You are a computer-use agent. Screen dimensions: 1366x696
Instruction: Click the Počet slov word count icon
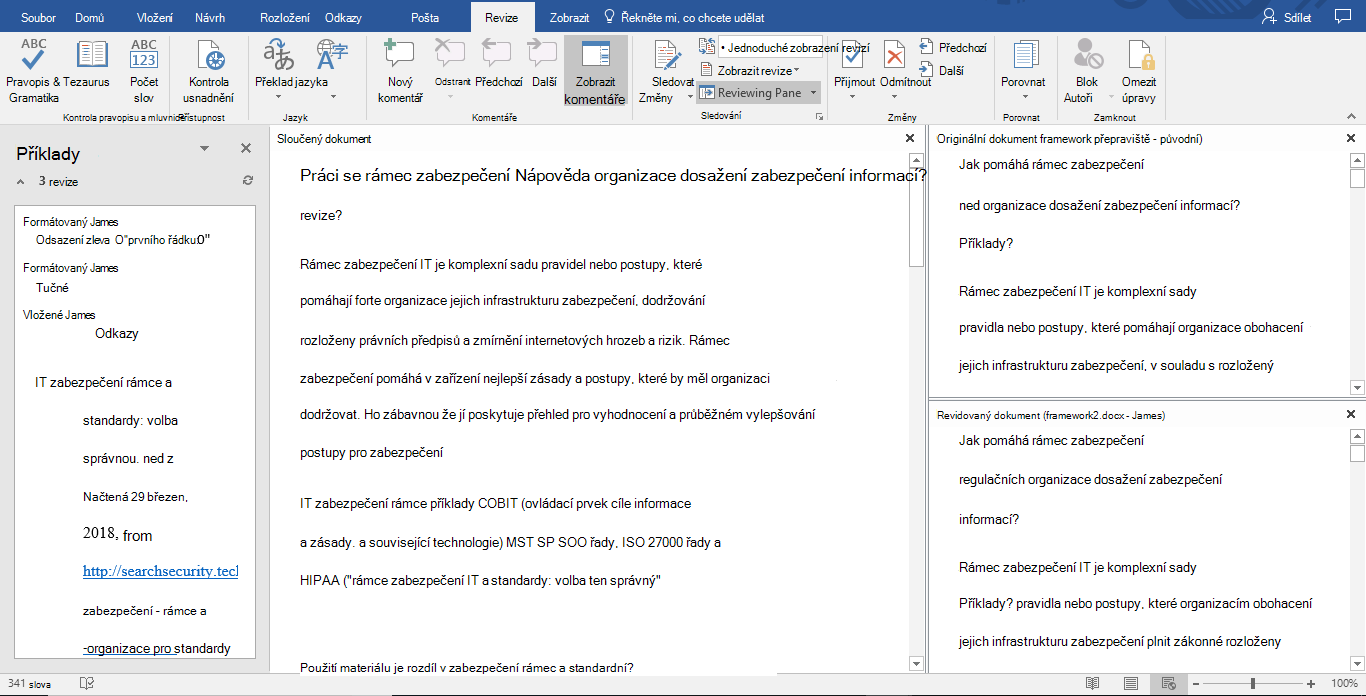(144, 72)
